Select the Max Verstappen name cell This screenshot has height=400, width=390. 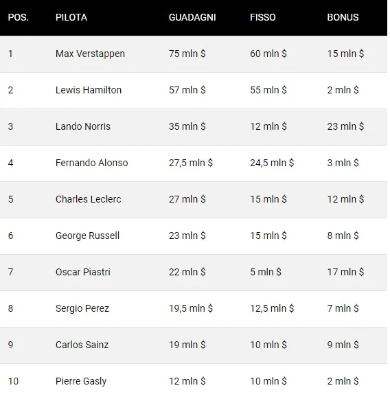90,54
